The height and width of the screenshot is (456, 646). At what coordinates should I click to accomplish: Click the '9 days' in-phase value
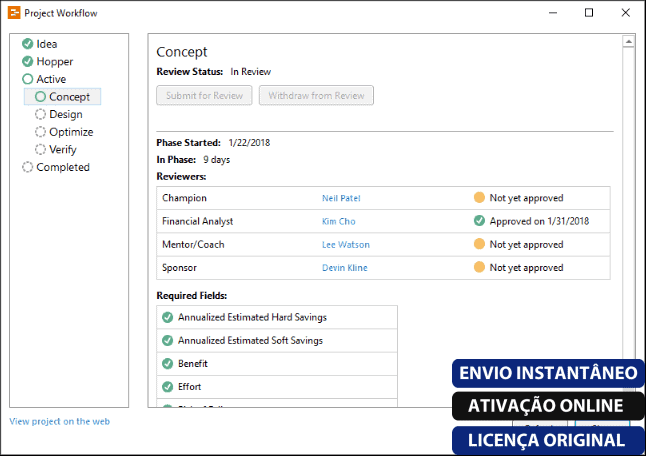[216, 160]
